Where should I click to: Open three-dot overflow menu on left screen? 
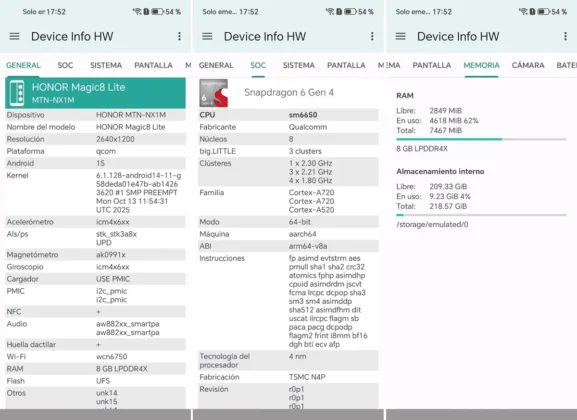click(x=179, y=36)
